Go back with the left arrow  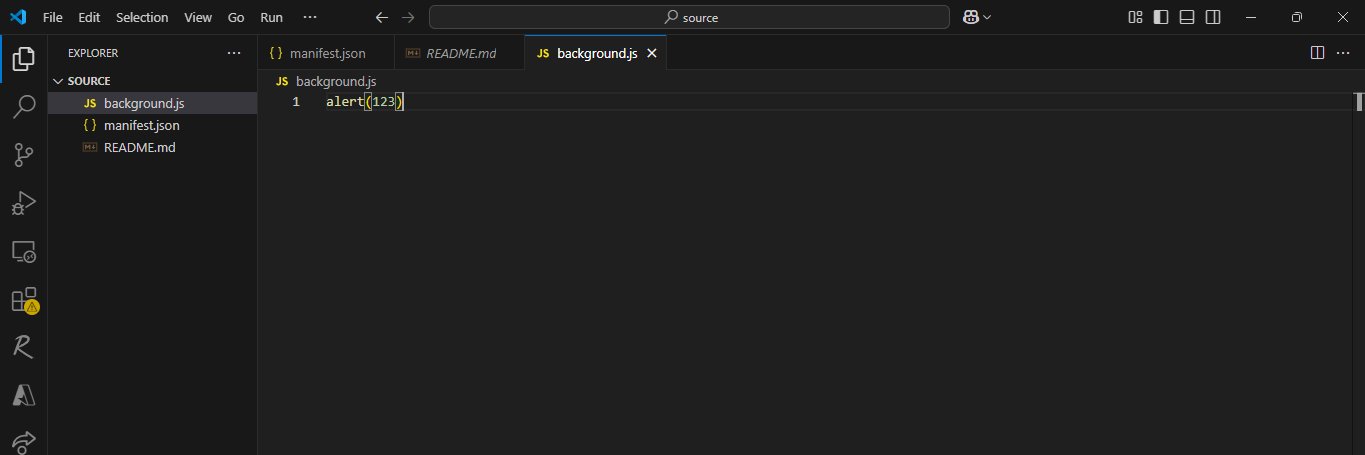point(381,17)
